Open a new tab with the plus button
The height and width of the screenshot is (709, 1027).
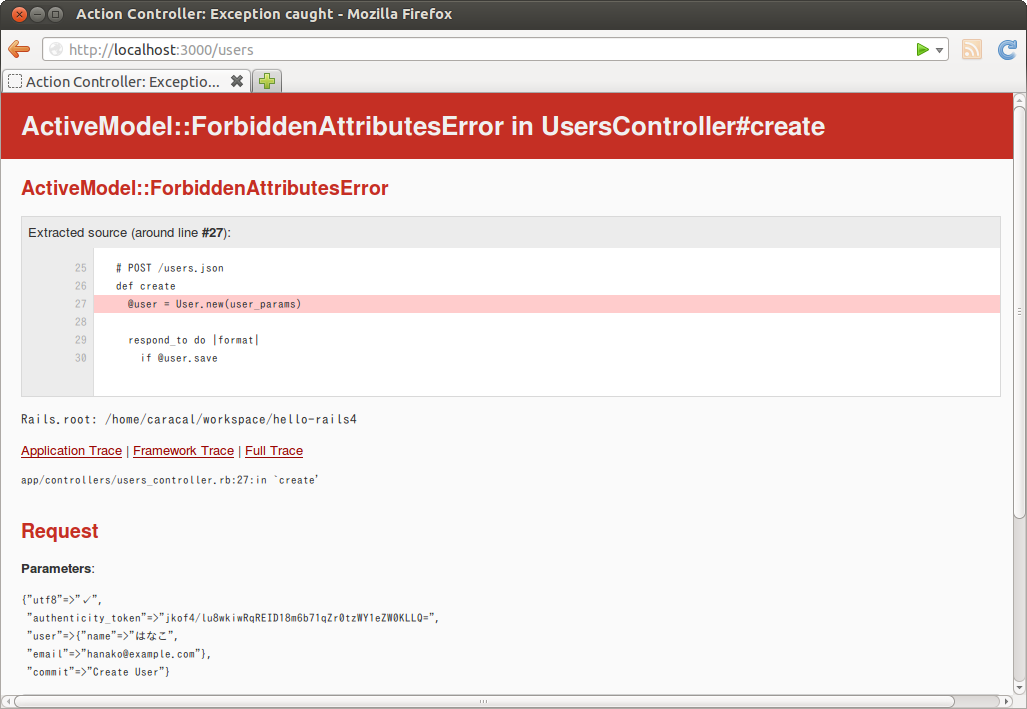coord(267,81)
